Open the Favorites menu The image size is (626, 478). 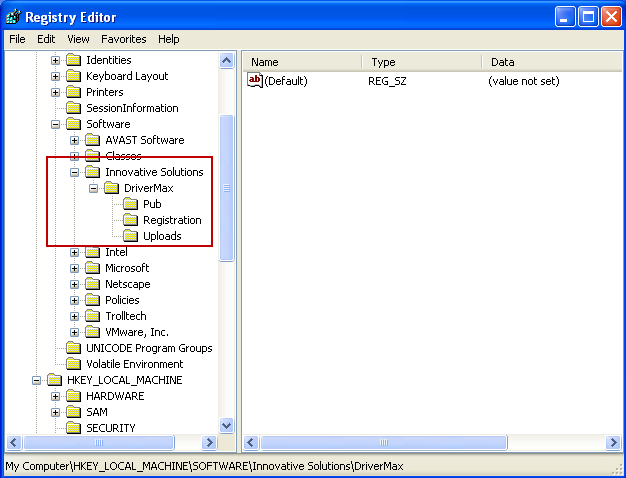coord(124,39)
